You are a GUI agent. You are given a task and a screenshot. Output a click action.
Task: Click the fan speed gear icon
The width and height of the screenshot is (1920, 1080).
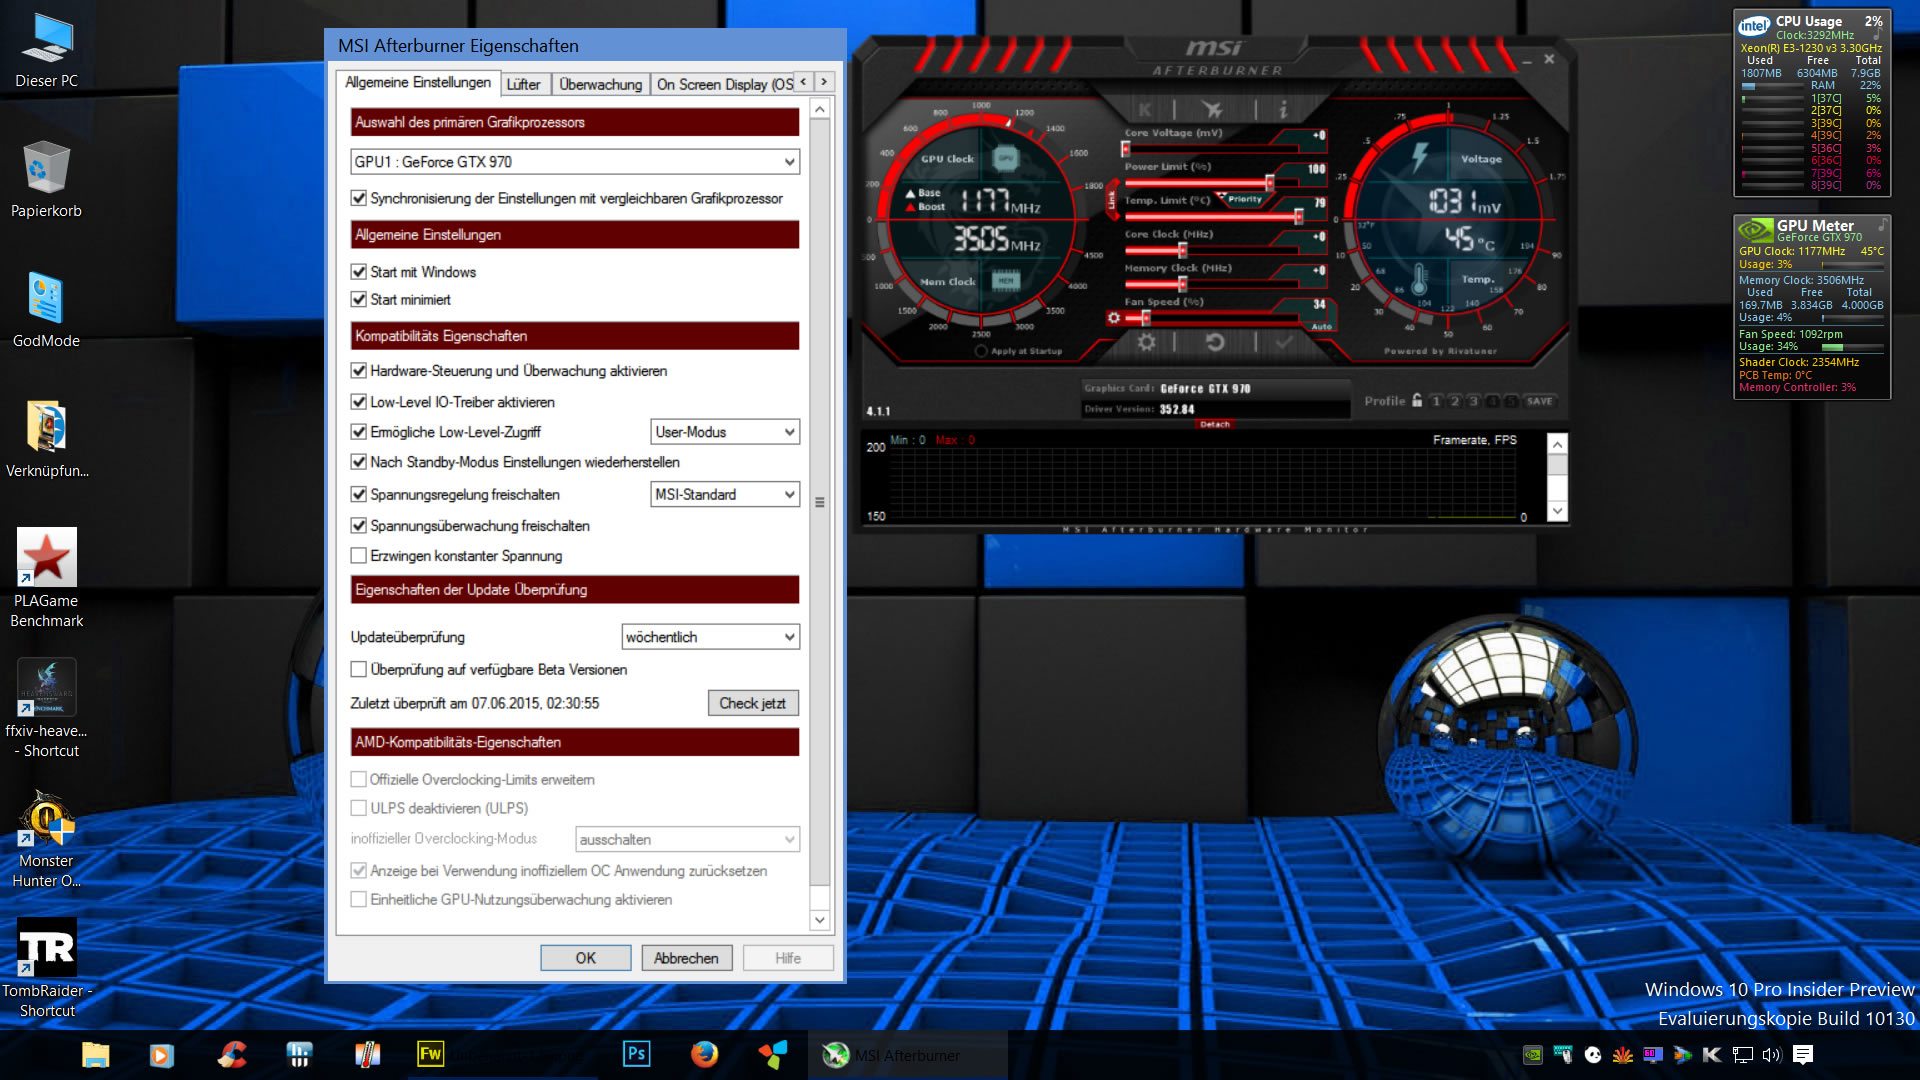(x=1114, y=318)
